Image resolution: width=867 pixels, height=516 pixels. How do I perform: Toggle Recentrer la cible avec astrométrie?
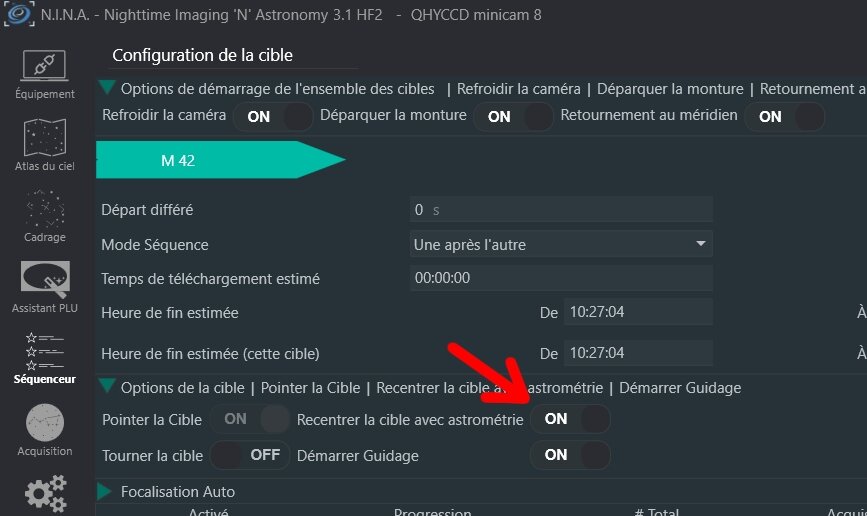coord(570,420)
